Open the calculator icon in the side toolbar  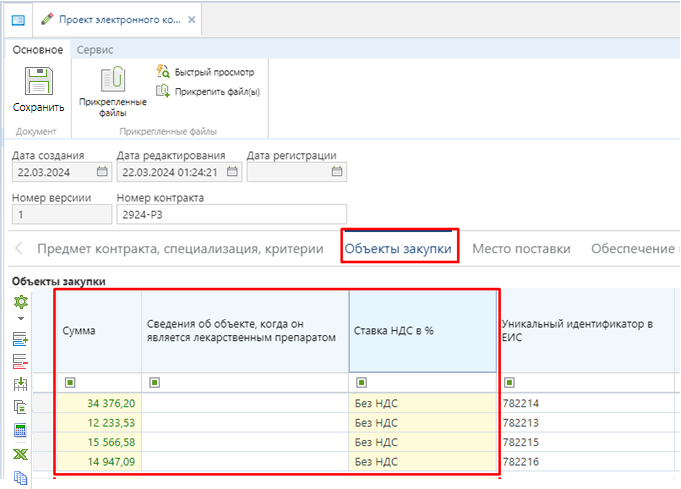(x=20, y=430)
